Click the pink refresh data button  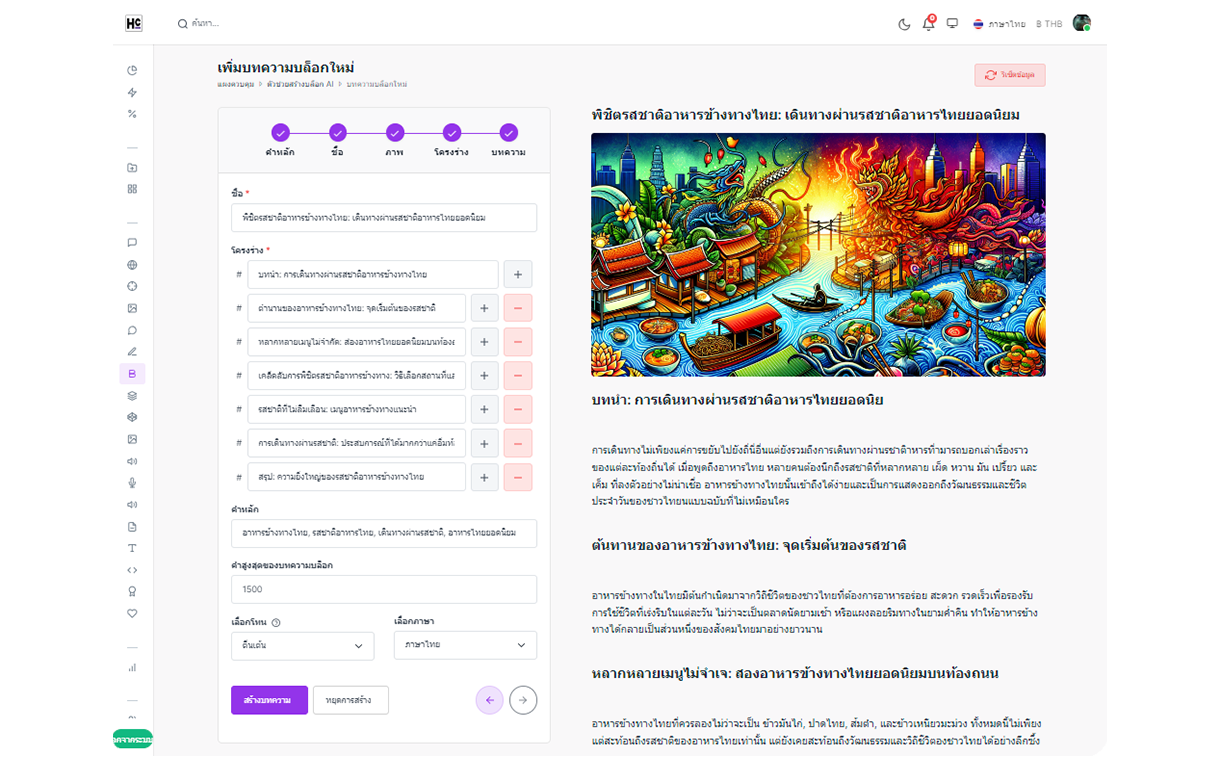1010,75
